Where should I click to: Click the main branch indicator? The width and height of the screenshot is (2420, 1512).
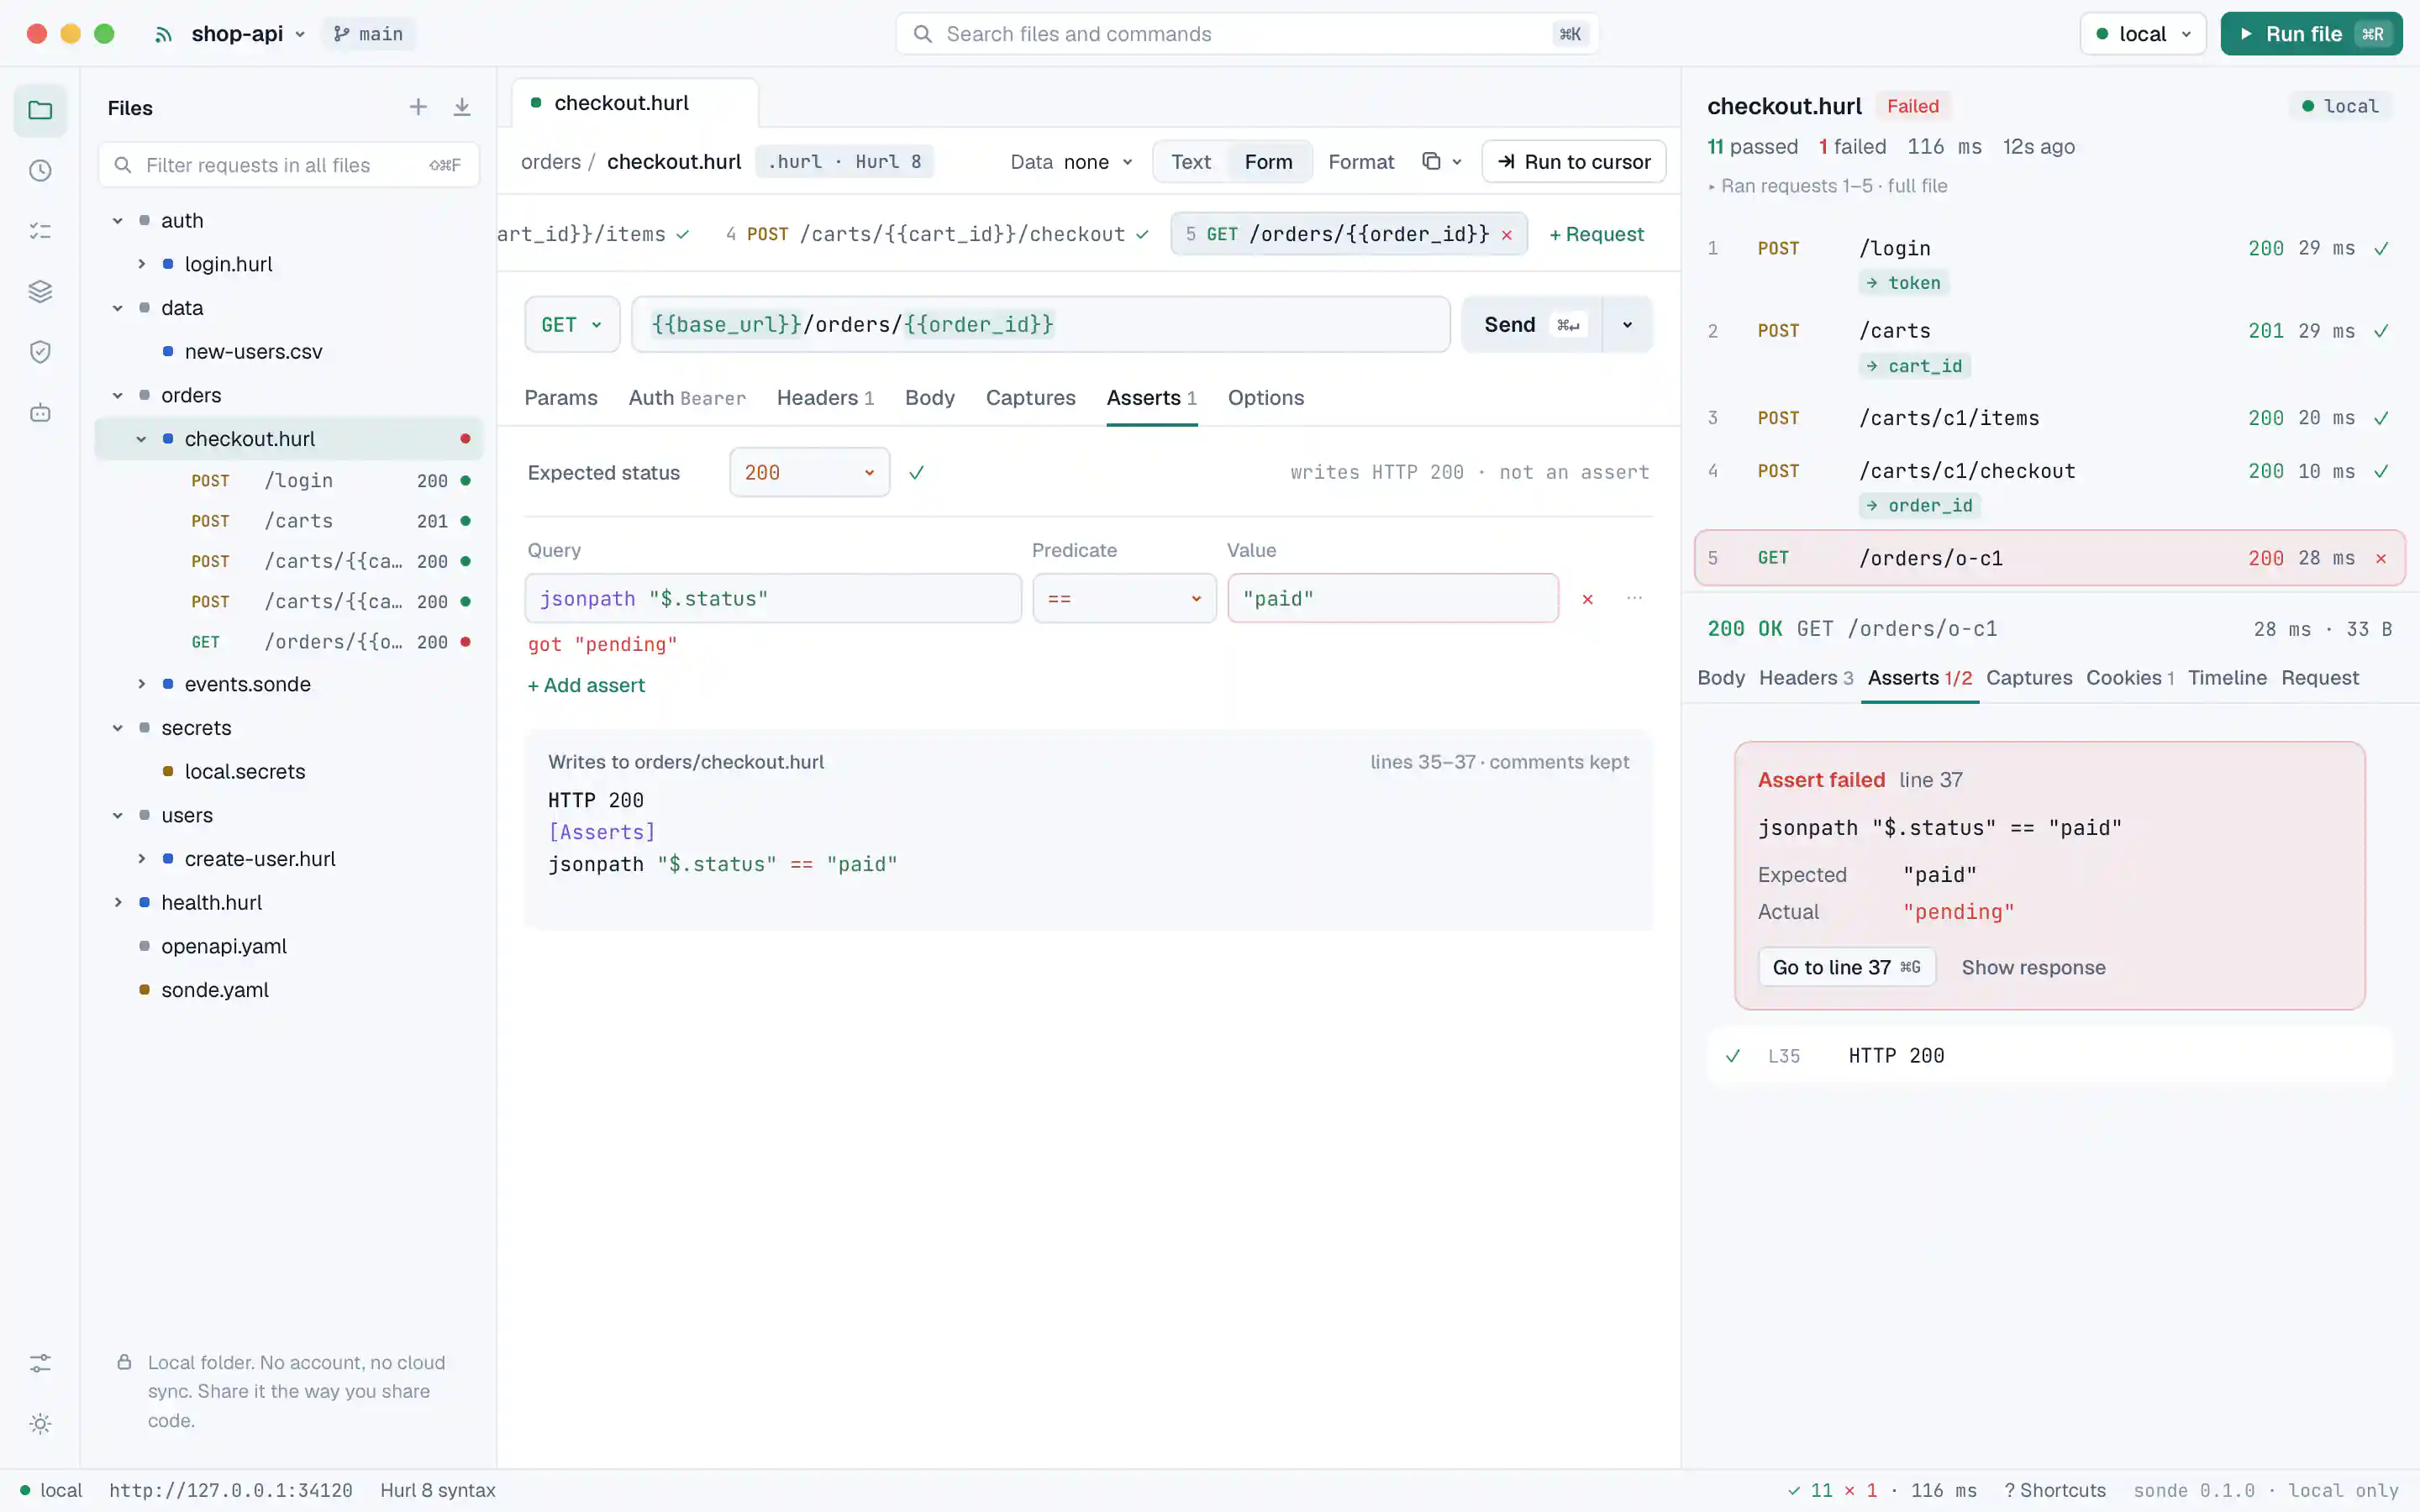[x=368, y=34]
